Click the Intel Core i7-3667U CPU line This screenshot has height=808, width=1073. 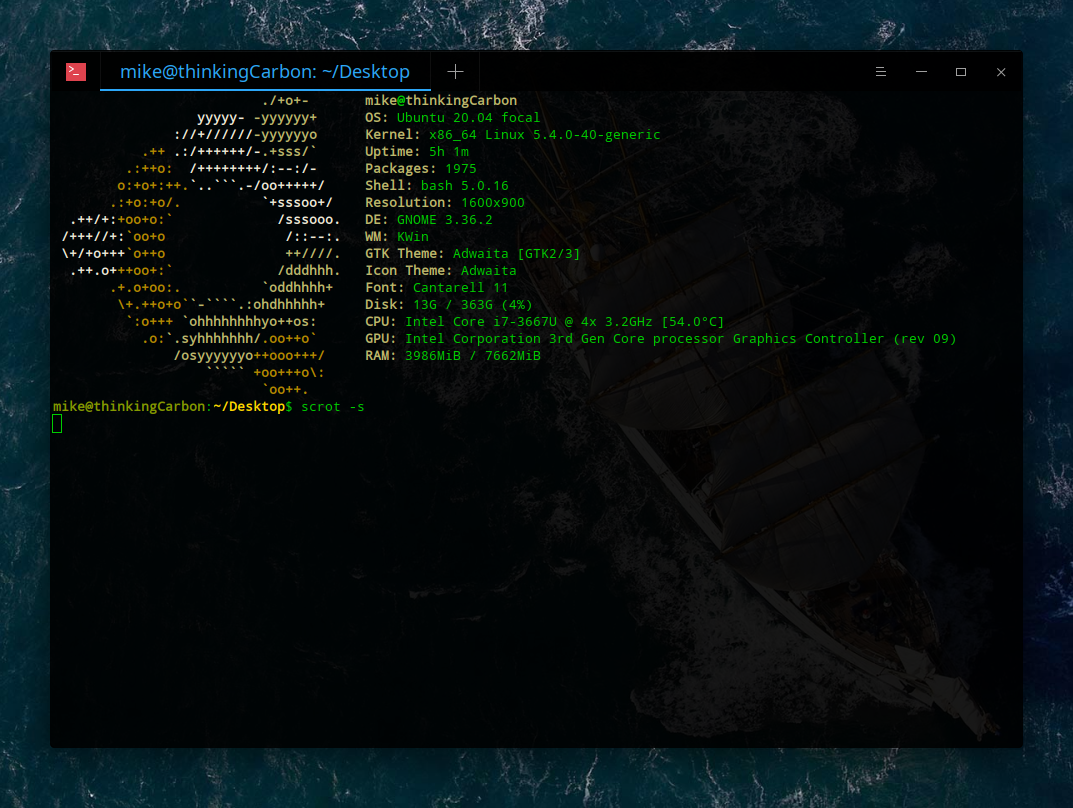tap(564, 322)
